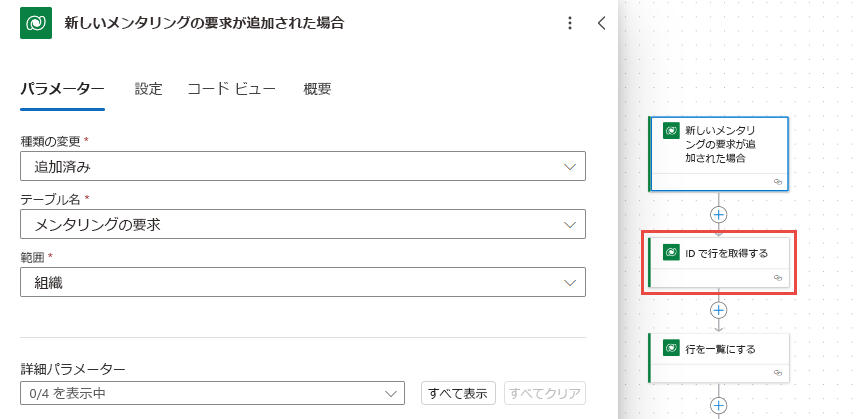Click the Dataverse icon in panel header
The image size is (857, 419).
coord(36,23)
